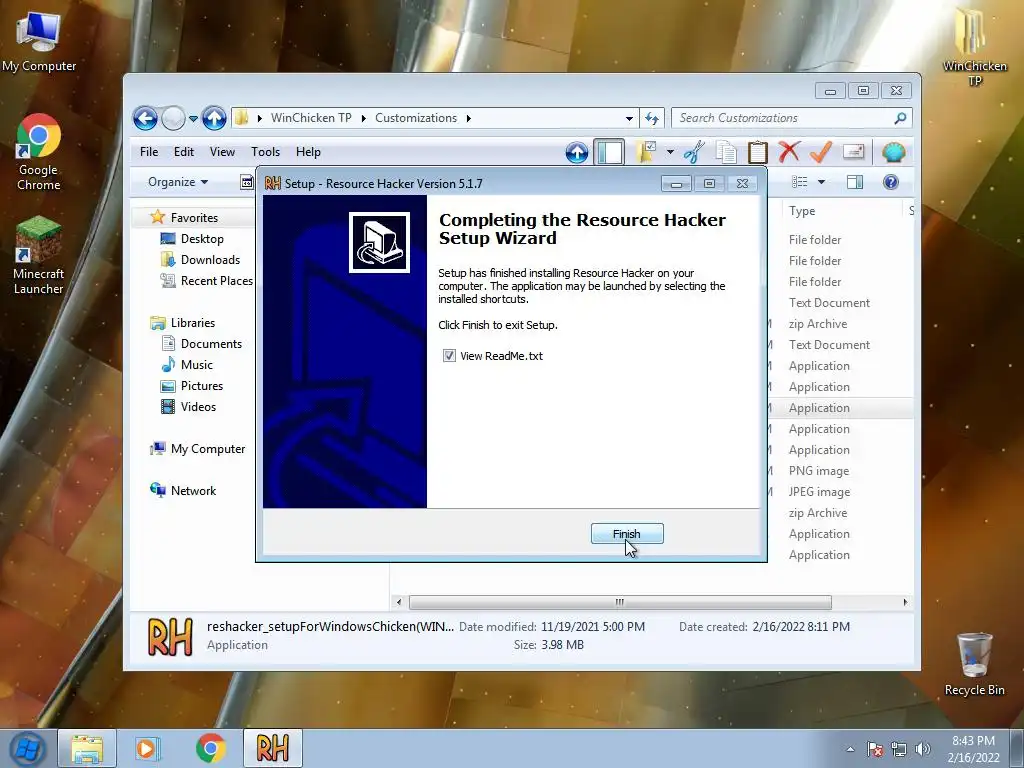Screen dimensions: 1024x768
Task: Open the View menu
Action: tap(222, 152)
